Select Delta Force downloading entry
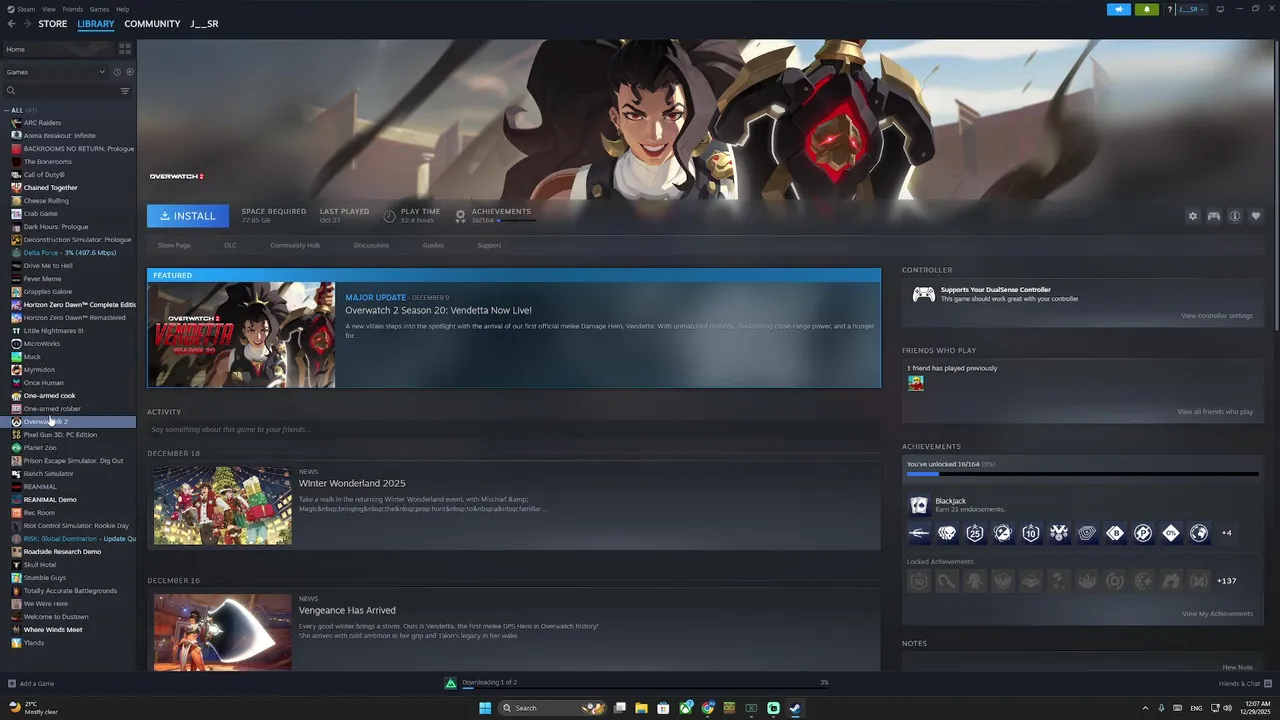The width and height of the screenshot is (1280, 720). (68, 253)
